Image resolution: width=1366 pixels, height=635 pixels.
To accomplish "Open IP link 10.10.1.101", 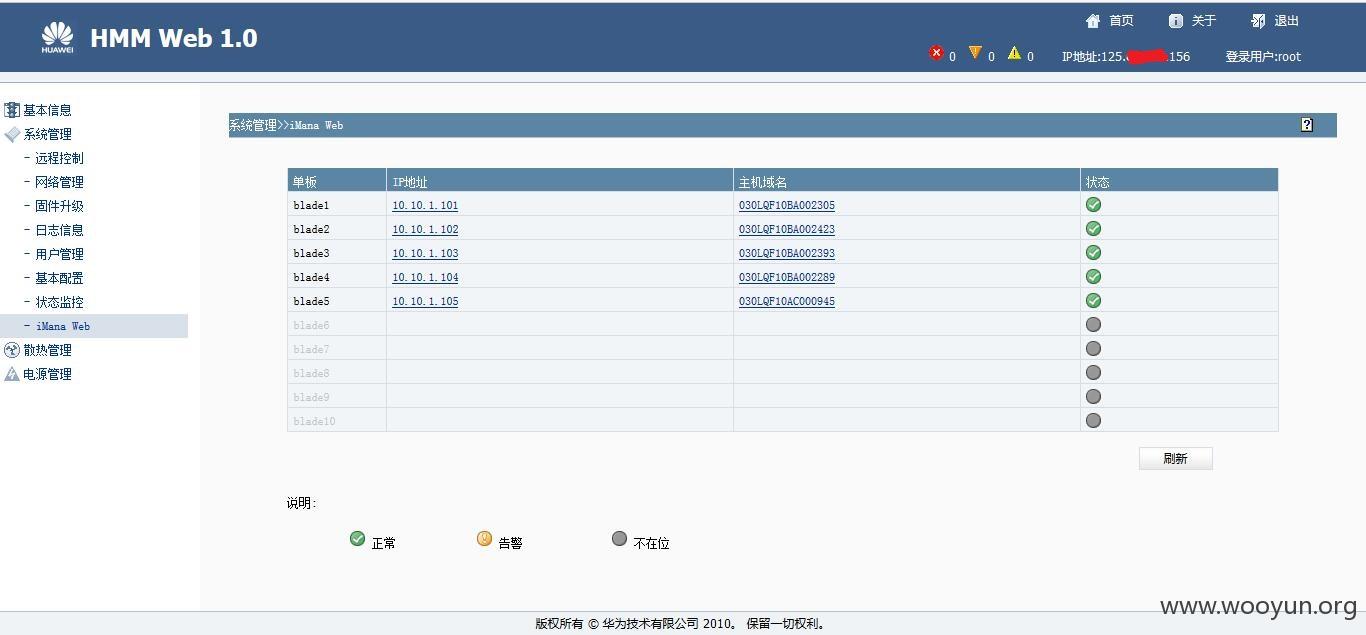I will [425, 205].
